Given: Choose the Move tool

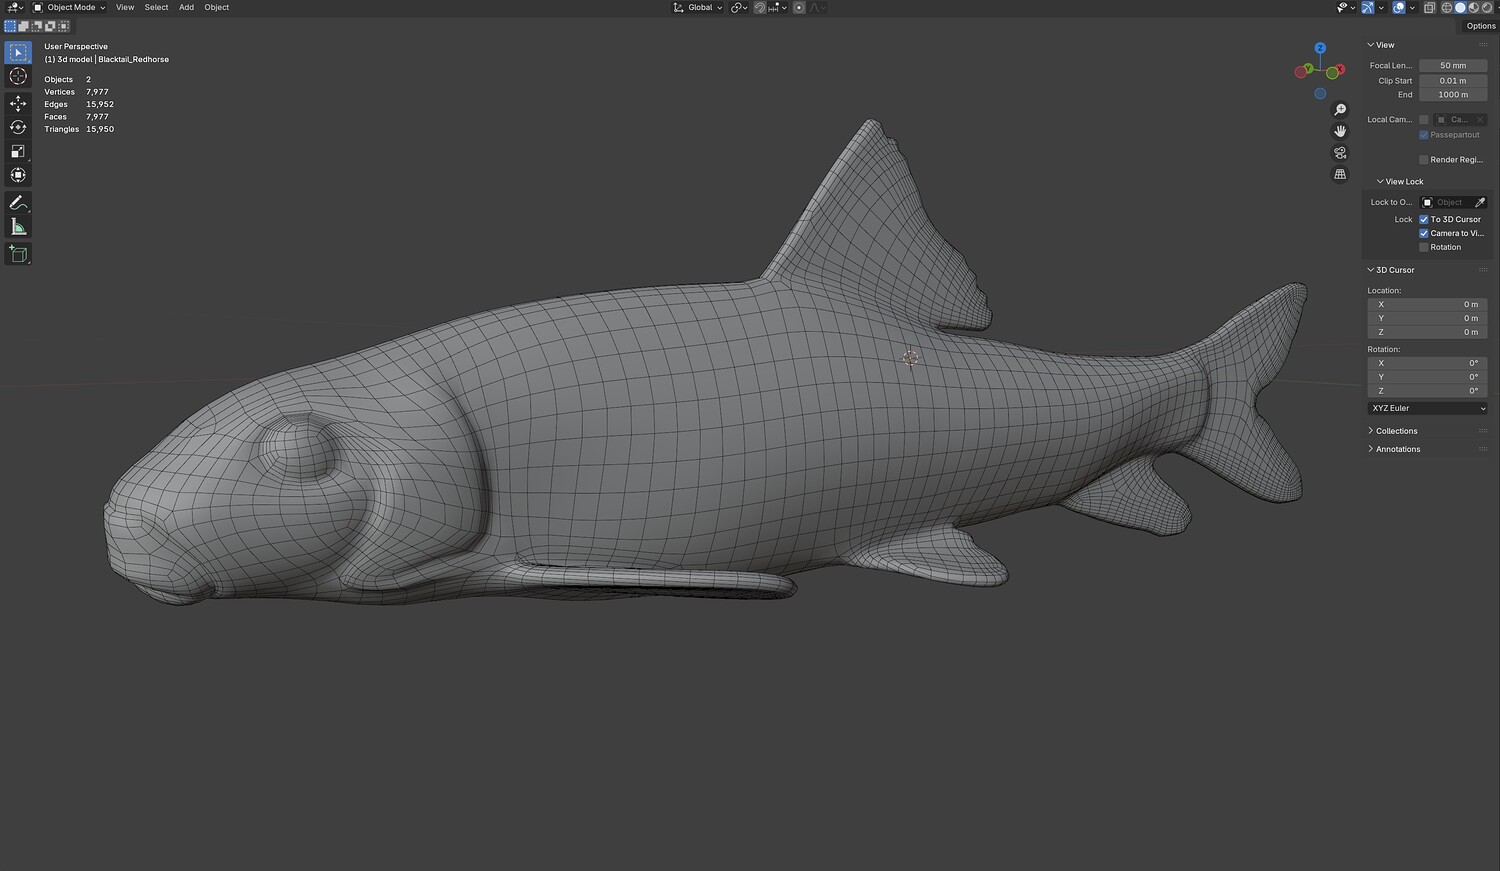Looking at the screenshot, I should [x=18, y=103].
